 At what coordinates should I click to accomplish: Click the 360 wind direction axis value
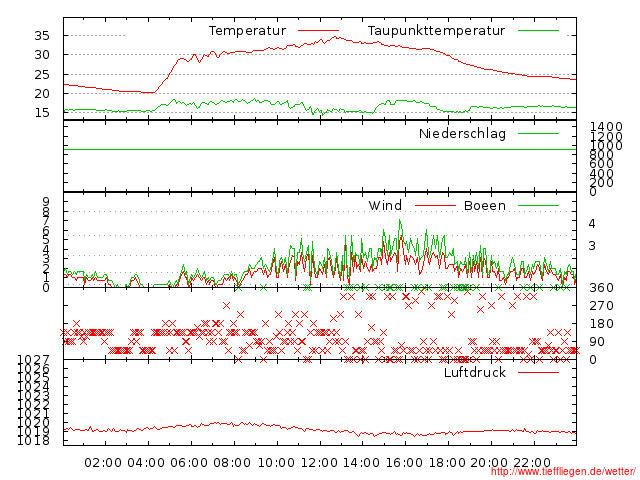[x=601, y=288]
